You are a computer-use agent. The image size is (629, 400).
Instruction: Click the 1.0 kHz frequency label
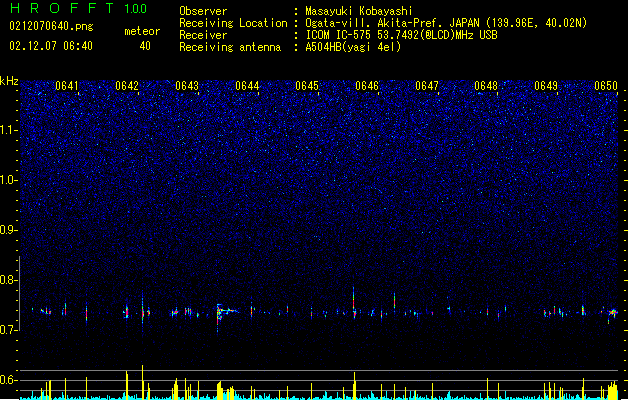(x=9, y=180)
